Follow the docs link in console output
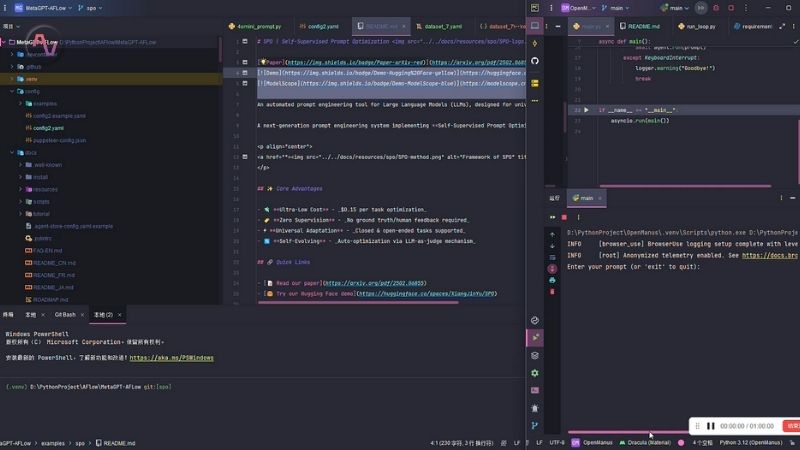The image size is (800, 450). [770, 256]
